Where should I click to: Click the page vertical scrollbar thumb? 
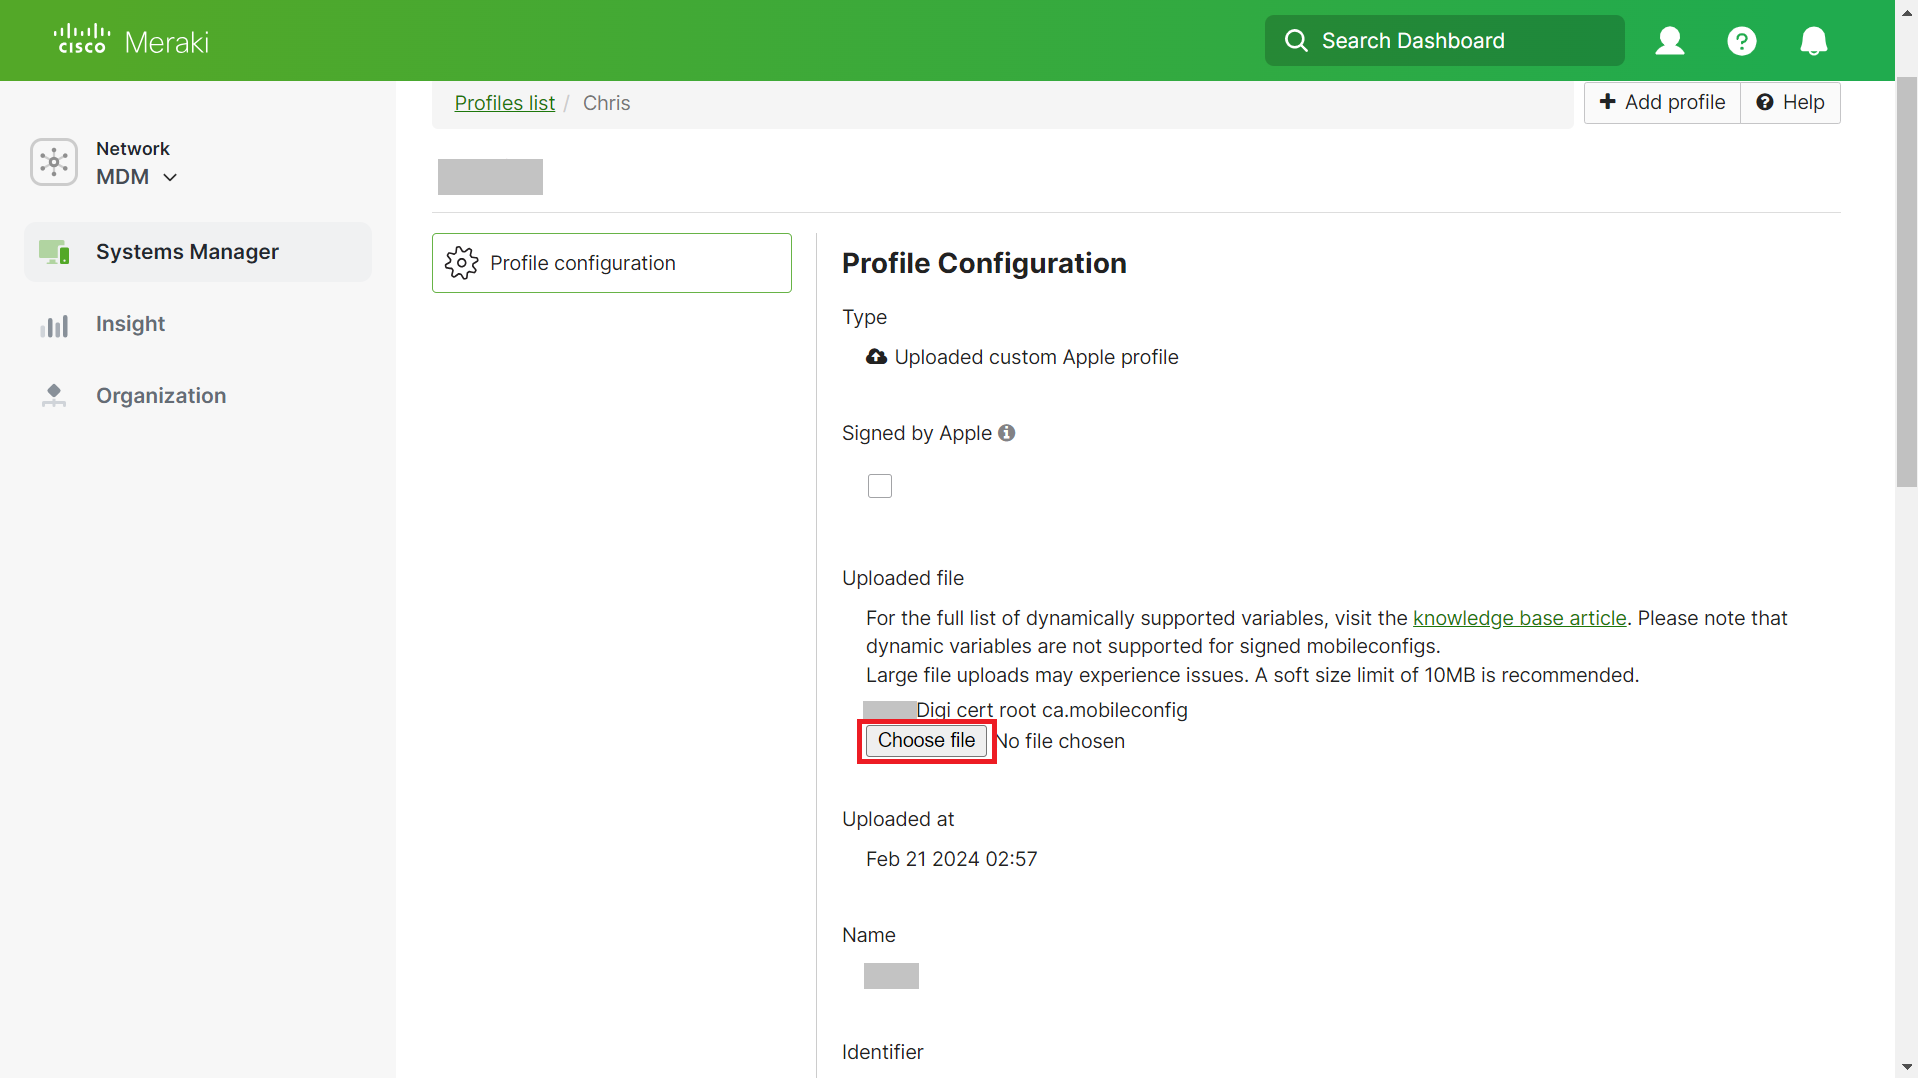point(1906,280)
